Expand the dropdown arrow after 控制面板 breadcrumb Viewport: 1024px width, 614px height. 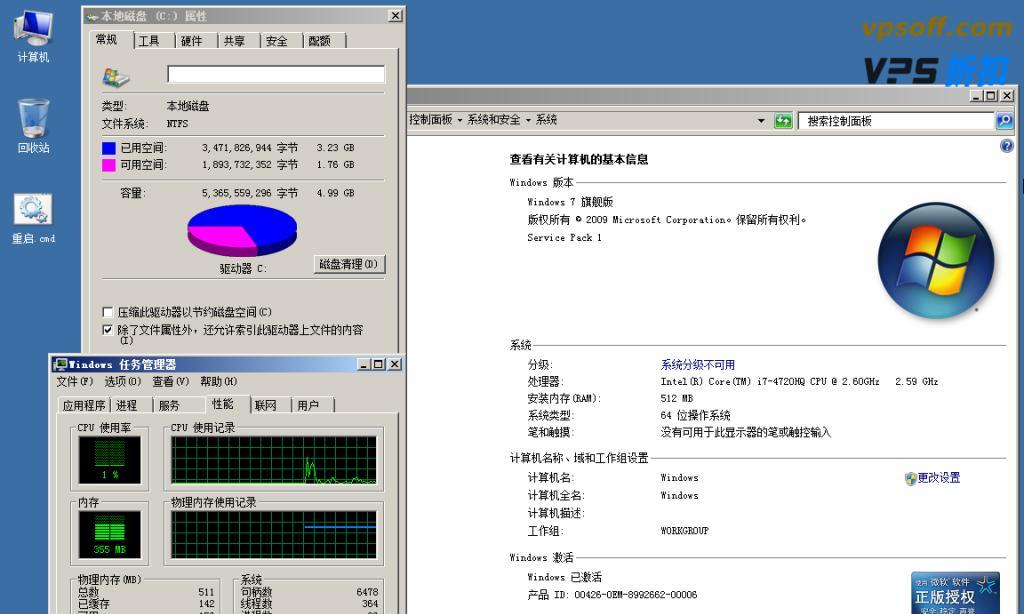coord(460,120)
